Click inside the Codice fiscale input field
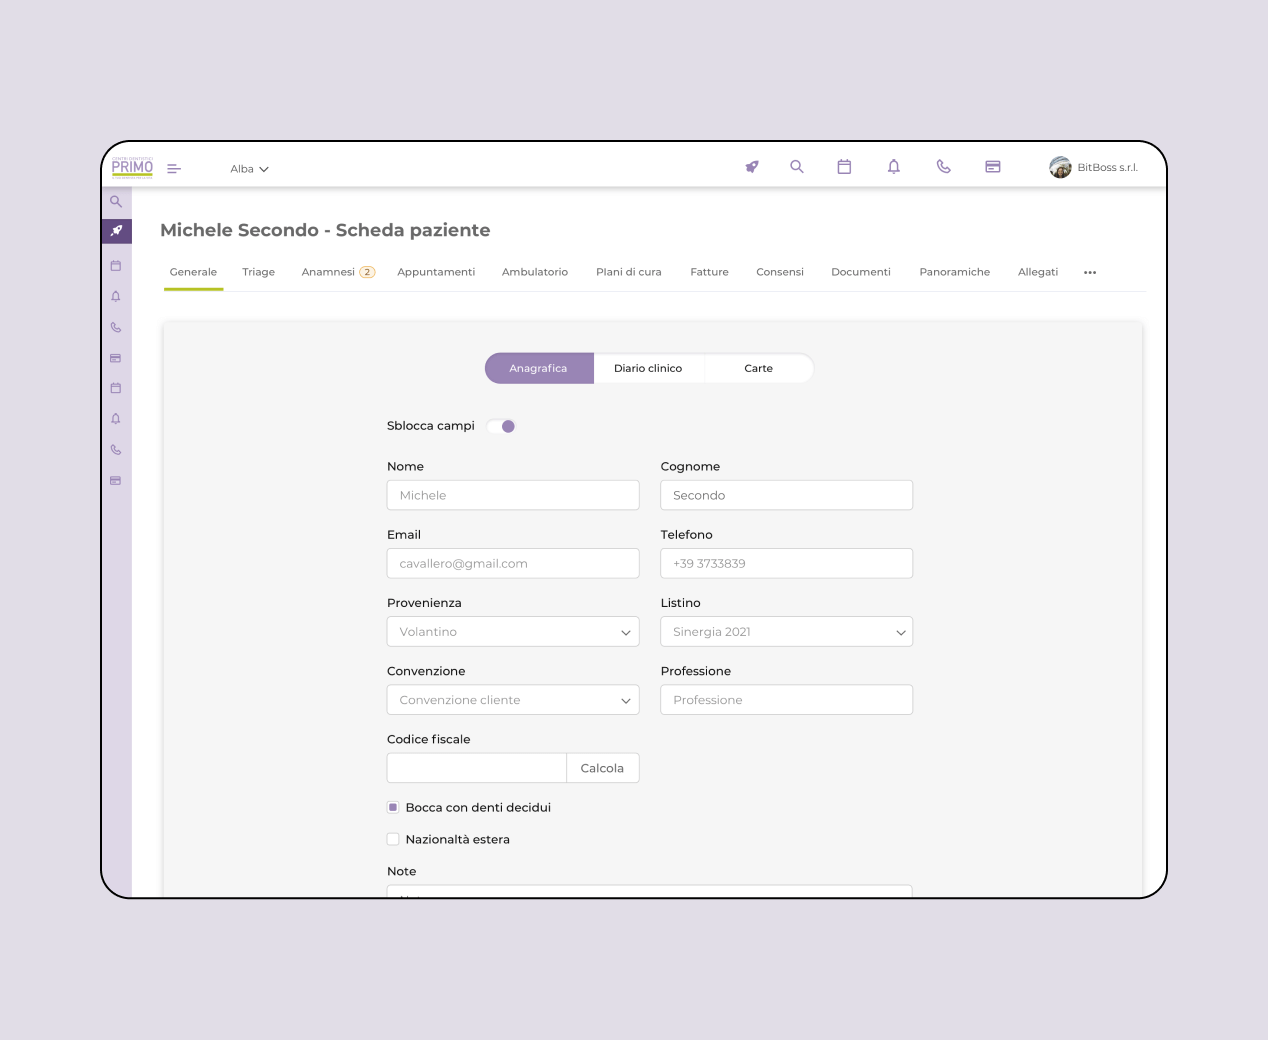Viewport: 1268px width, 1040px height. [476, 767]
